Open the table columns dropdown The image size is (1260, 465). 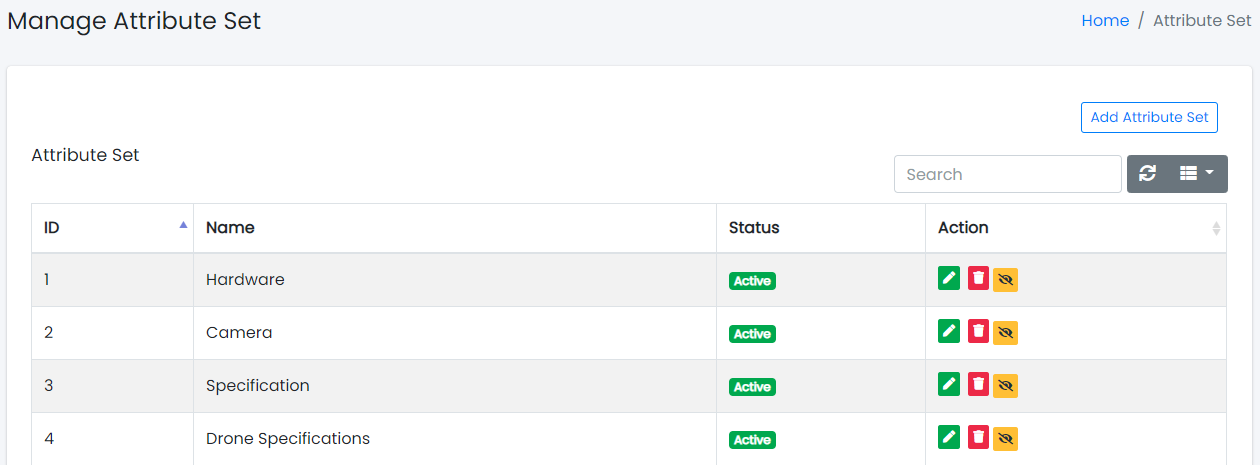(1196, 174)
